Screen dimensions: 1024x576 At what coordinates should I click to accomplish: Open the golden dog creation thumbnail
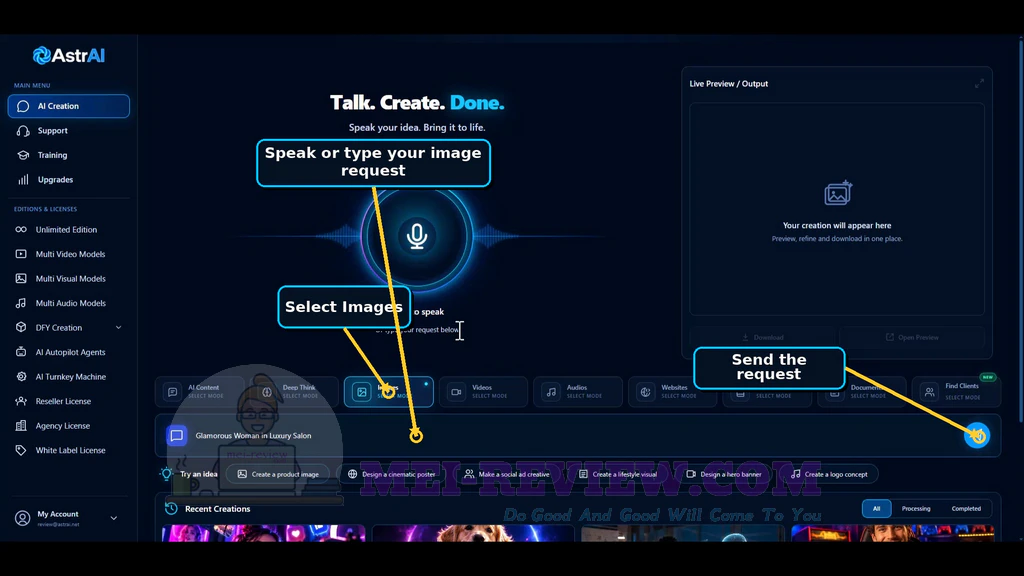[x=473, y=533]
